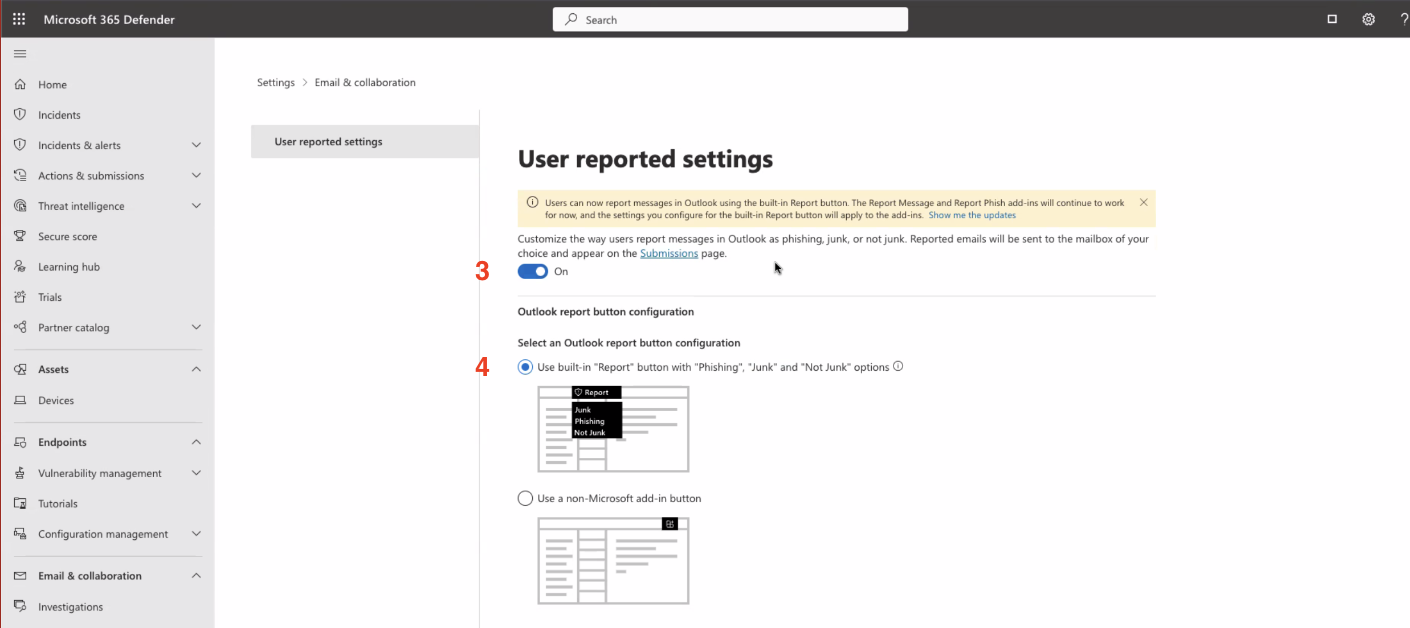Go to Tutorials in the sidebar
This screenshot has width=1410, height=628.
[x=58, y=503]
